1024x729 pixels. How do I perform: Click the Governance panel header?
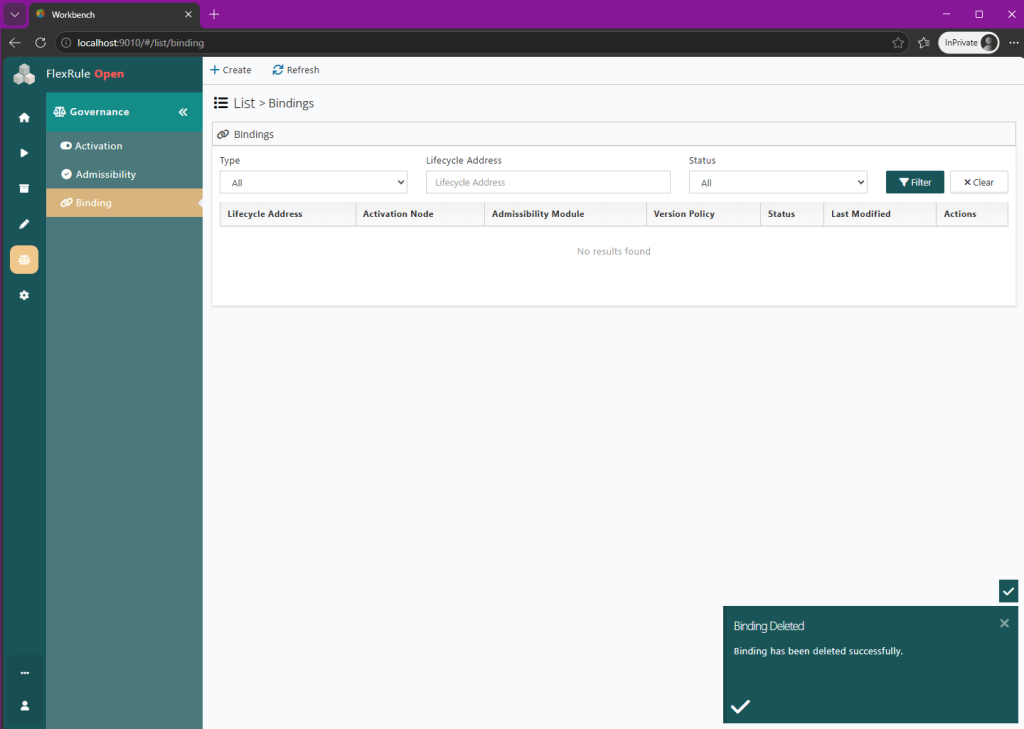tap(124, 112)
